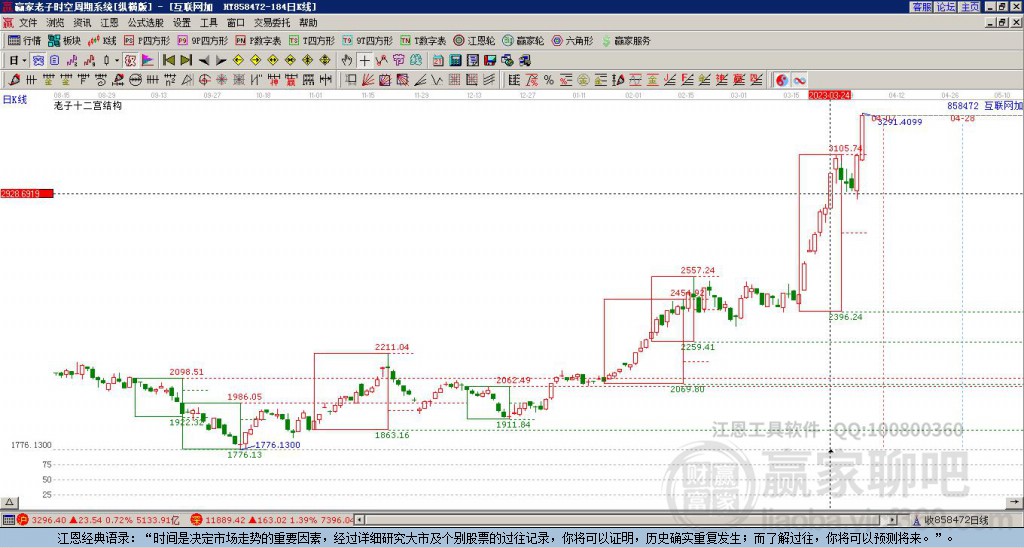Click the percent sign tool icon

[549, 80]
